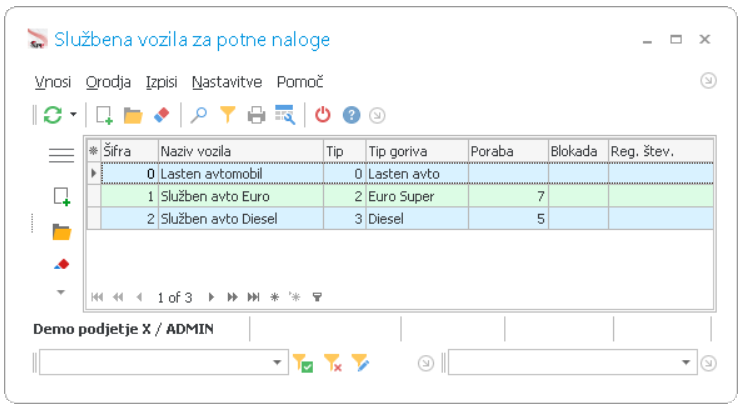The height and width of the screenshot is (409, 741).
Task: Click the toolbar customize arrow circle
Action: point(377,115)
